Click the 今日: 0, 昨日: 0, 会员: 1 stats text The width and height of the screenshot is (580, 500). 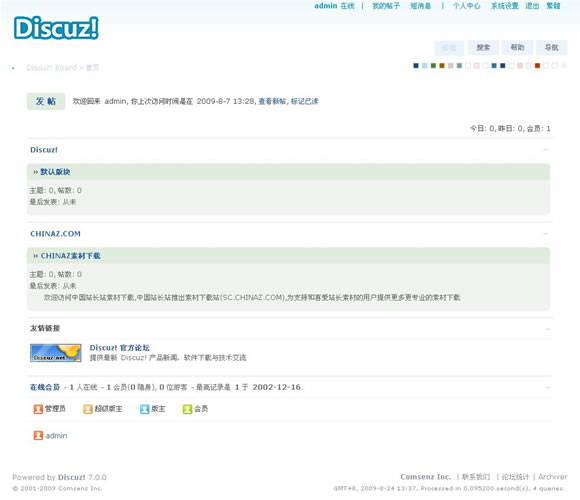tap(510, 129)
